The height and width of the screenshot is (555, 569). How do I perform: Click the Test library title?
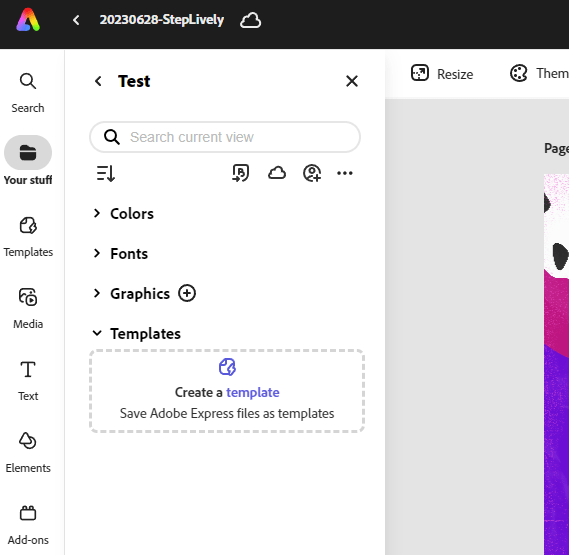pos(134,81)
